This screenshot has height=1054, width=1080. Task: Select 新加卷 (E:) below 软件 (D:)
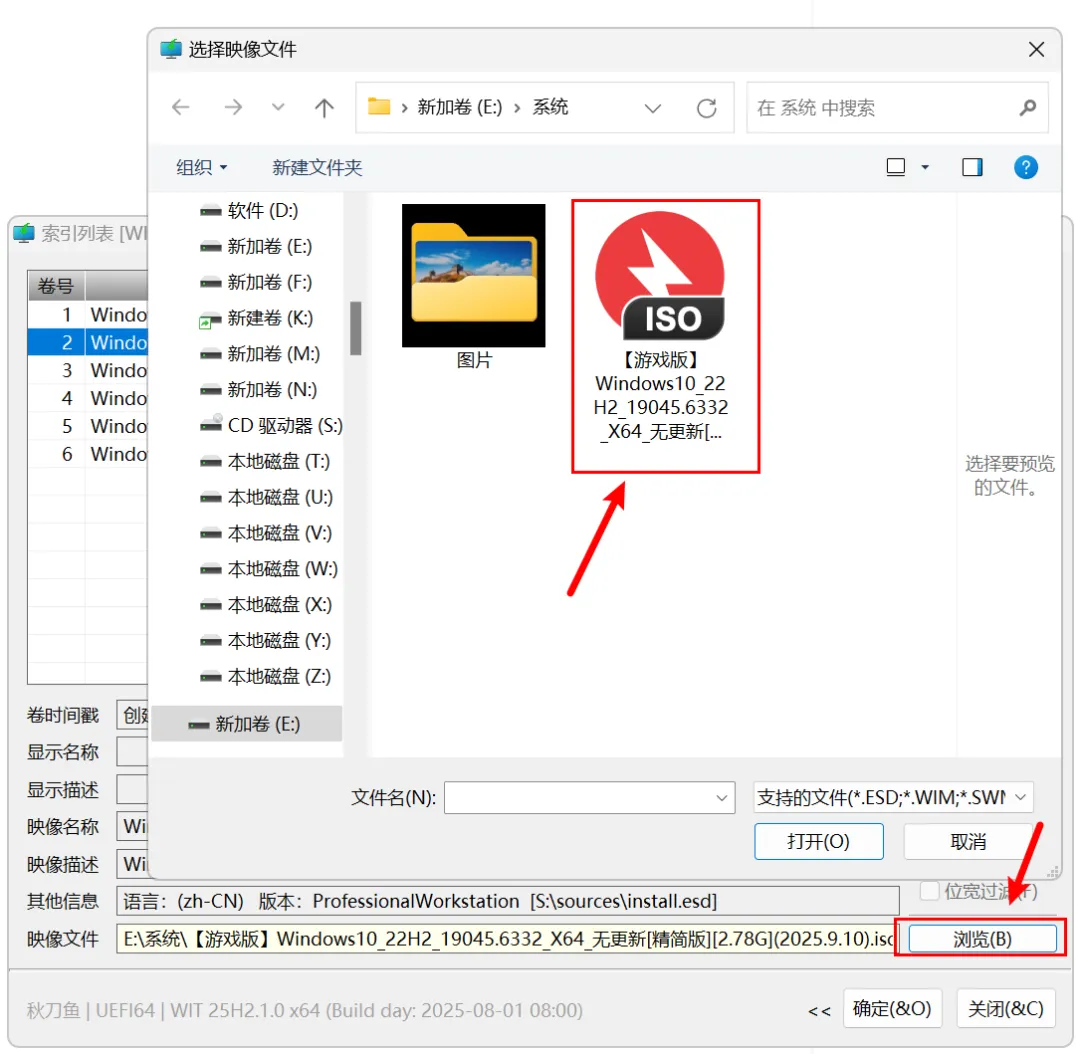tap(256, 247)
